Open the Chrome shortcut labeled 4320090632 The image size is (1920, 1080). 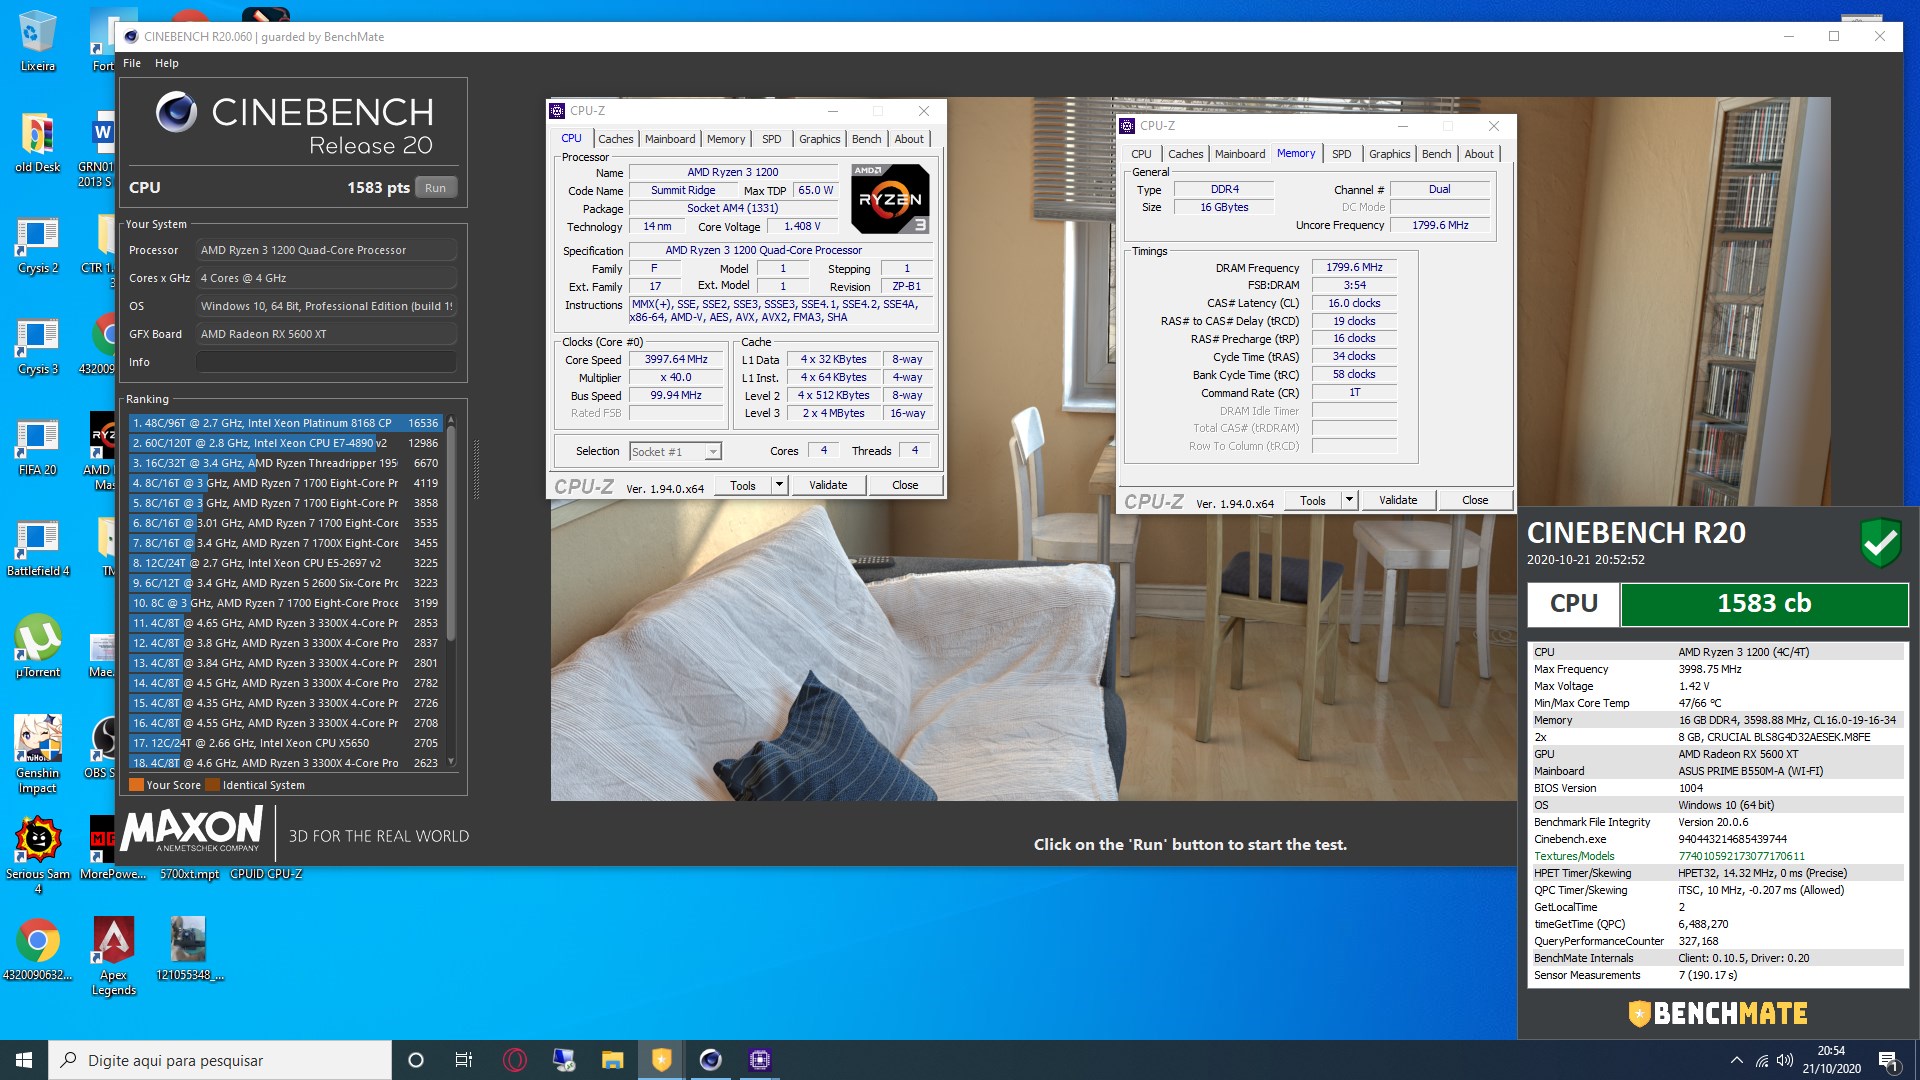click(37, 949)
